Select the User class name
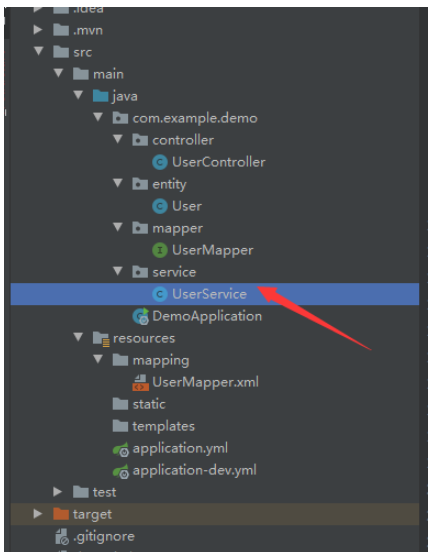Screen dimensions: 431x552 click(187, 206)
